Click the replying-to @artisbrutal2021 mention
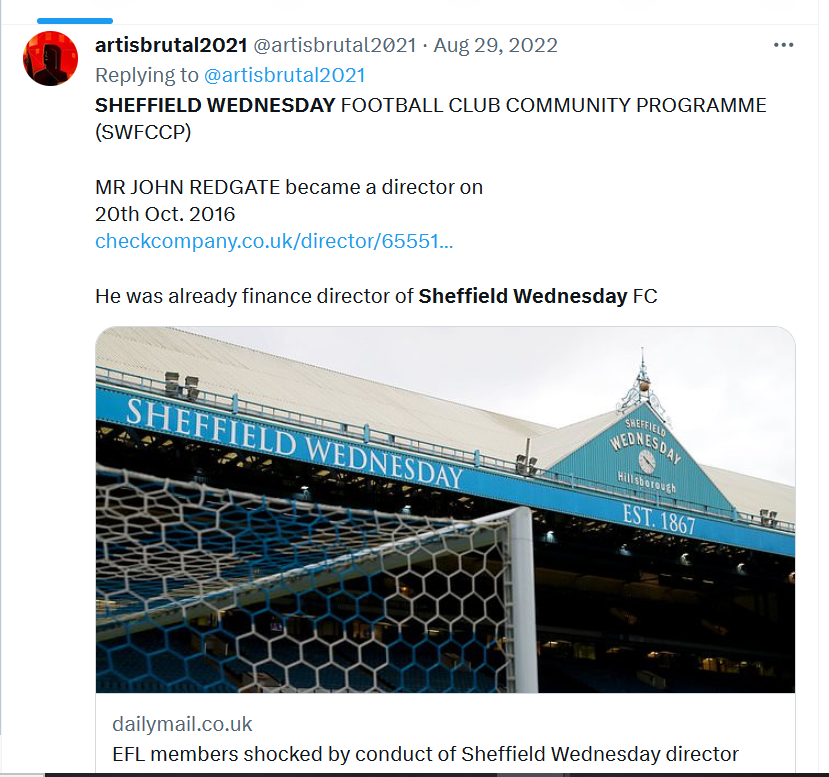 284,75
